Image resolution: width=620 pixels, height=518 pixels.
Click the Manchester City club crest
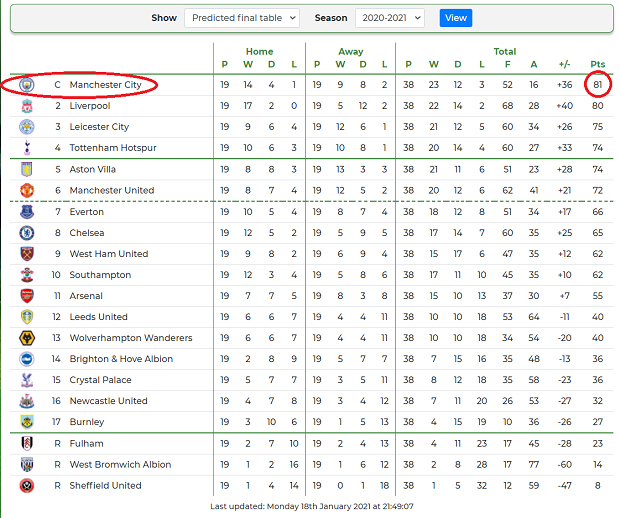[27, 85]
